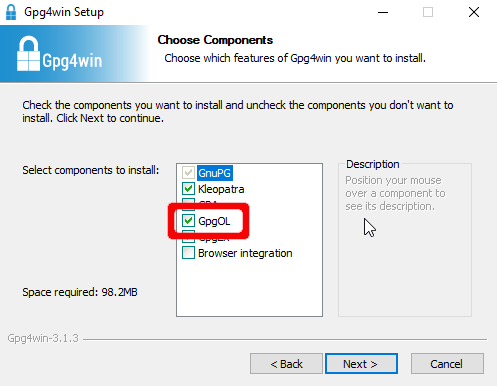497x386 pixels.
Task: Close the Gpg4win Setup window
Action: pos(474,12)
